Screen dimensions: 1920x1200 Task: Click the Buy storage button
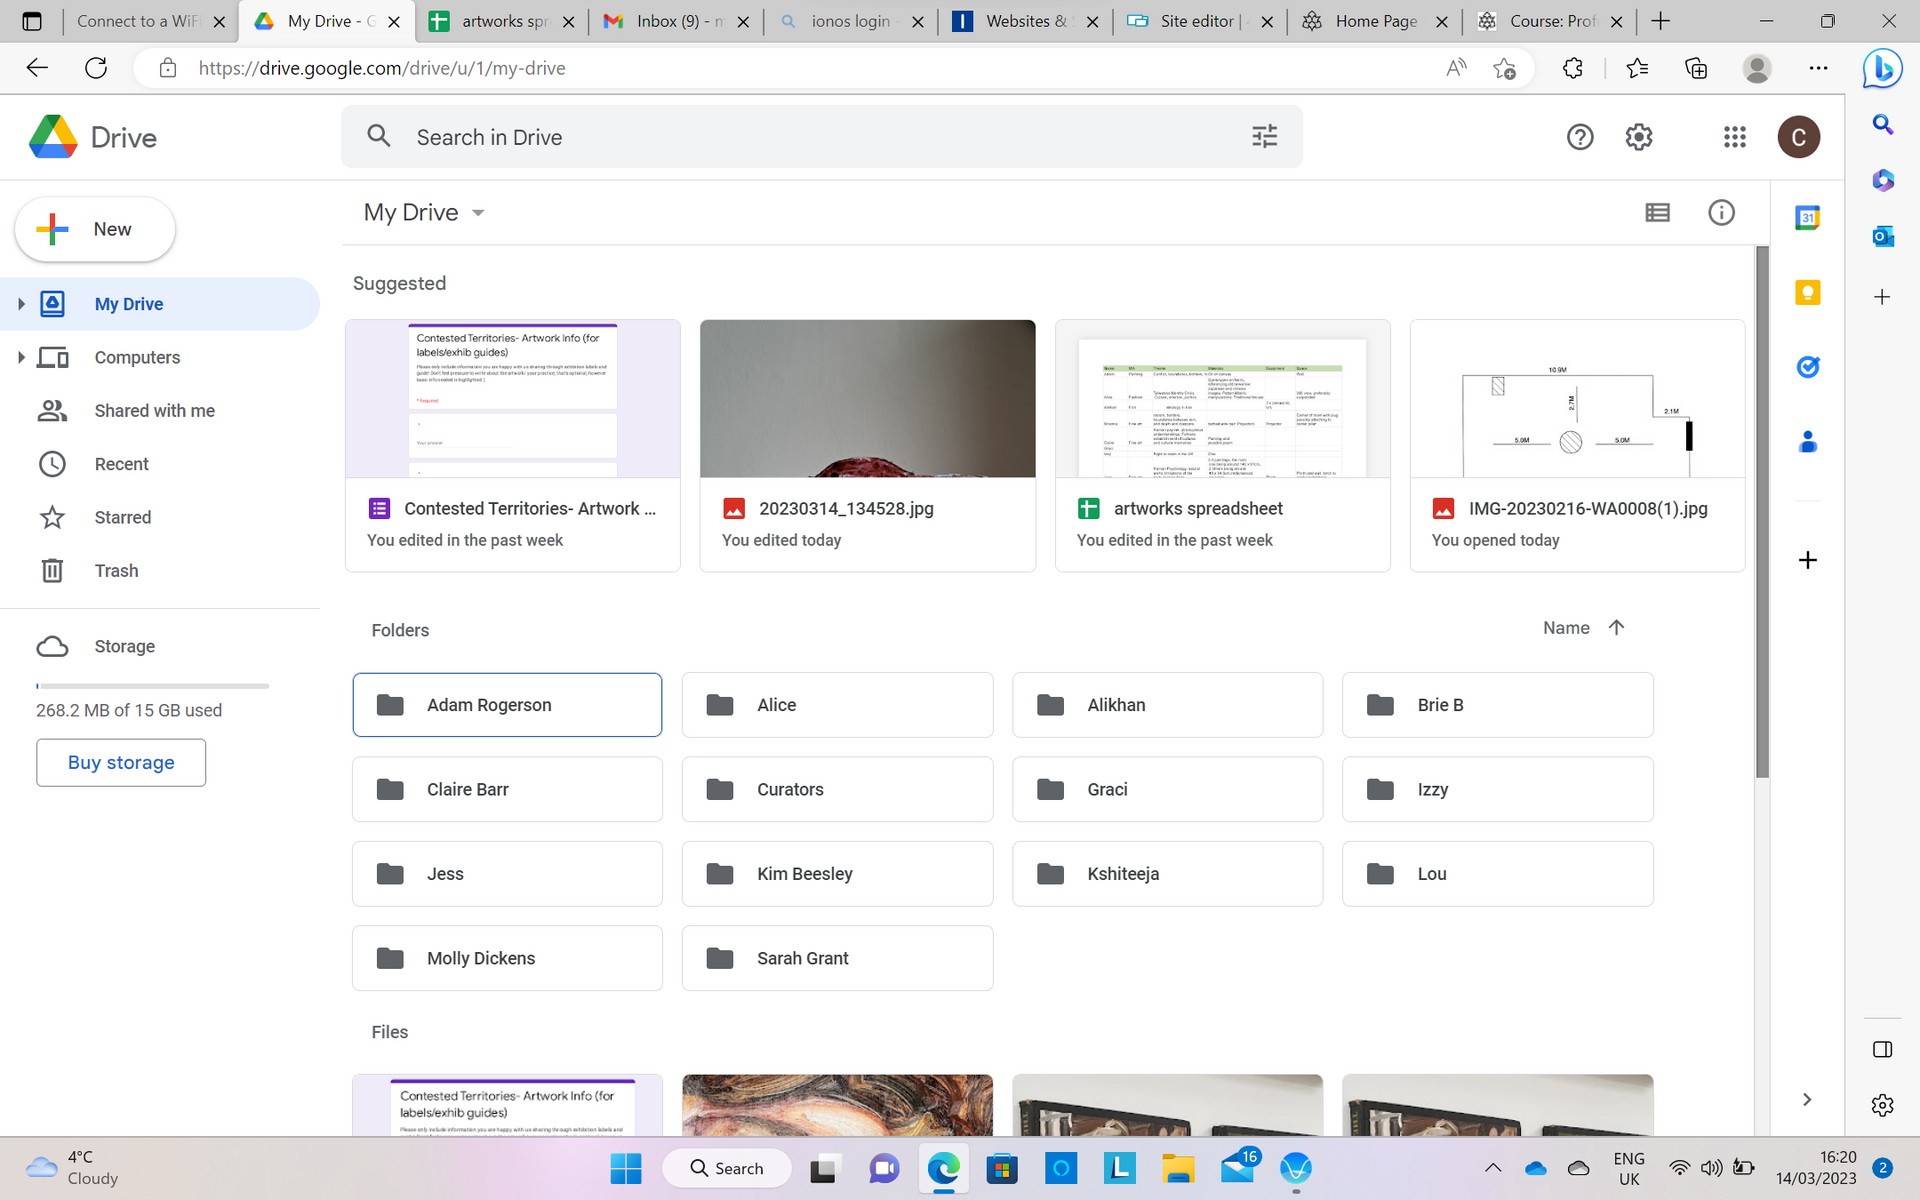(x=121, y=762)
